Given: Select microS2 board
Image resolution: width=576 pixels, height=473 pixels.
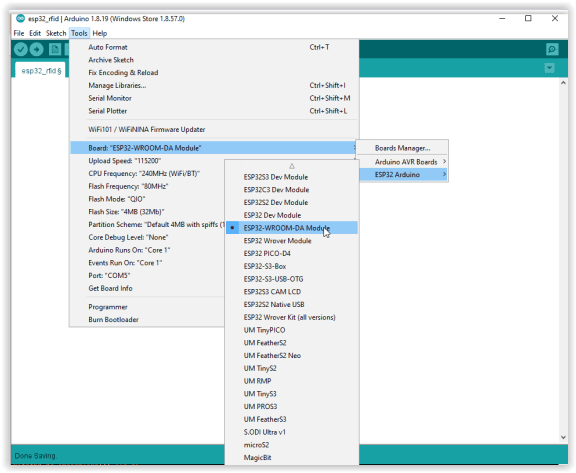Looking at the screenshot, I should click(x=292, y=445).
